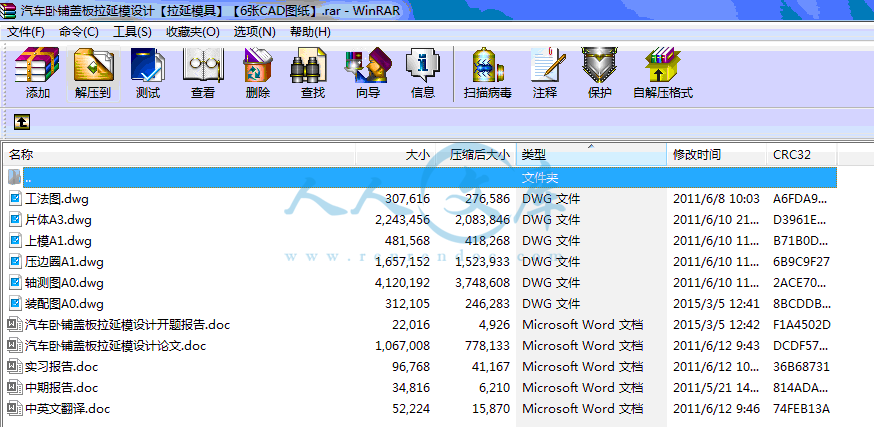This screenshot has height=427, width=874.
Task: Select file name 片体A3.dwg
Action: pyautogui.click(x=58, y=220)
